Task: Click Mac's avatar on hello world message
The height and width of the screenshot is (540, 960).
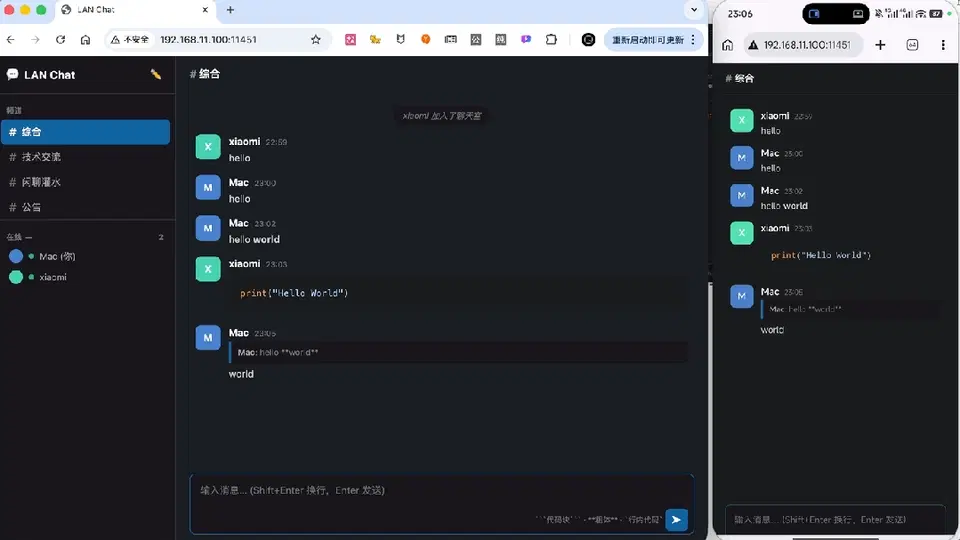Action: click(x=208, y=228)
